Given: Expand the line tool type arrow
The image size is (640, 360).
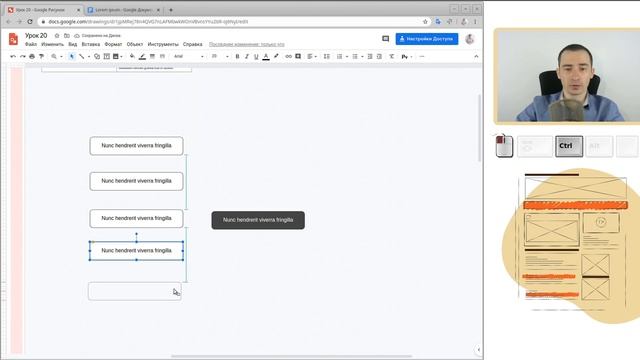Looking at the screenshot, I should 89,57.
